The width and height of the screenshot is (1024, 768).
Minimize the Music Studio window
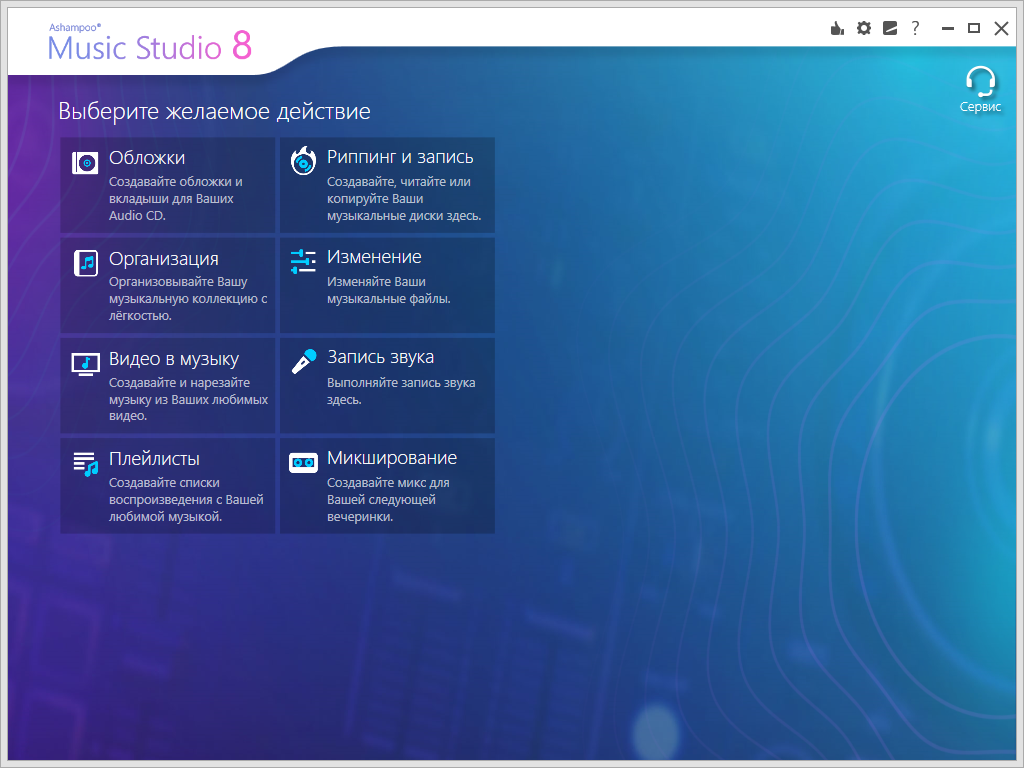(947, 29)
